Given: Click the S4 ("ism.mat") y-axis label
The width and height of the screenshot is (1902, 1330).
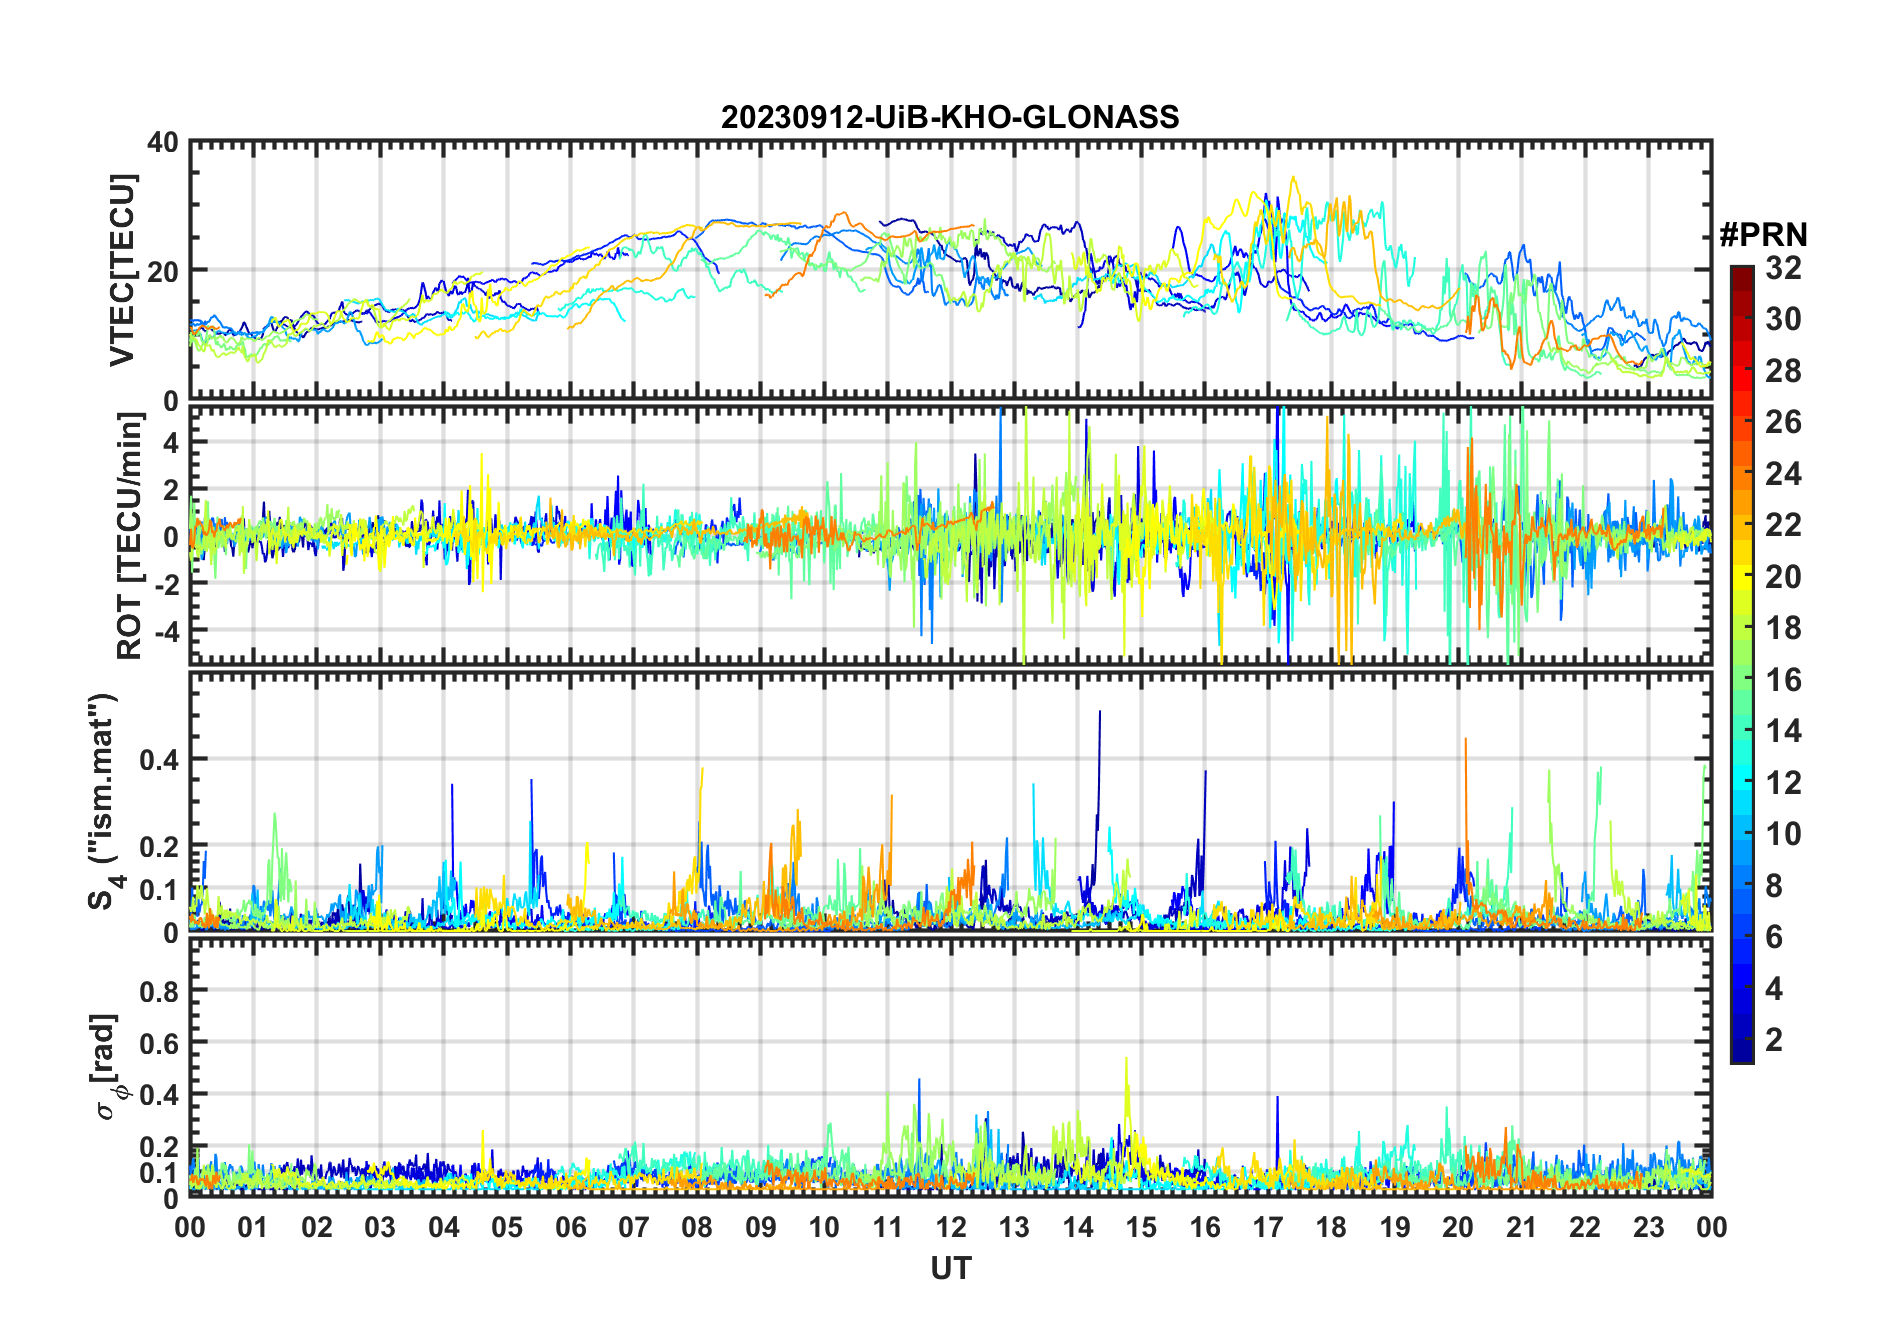Looking at the screenshot, I should point(104,802).
